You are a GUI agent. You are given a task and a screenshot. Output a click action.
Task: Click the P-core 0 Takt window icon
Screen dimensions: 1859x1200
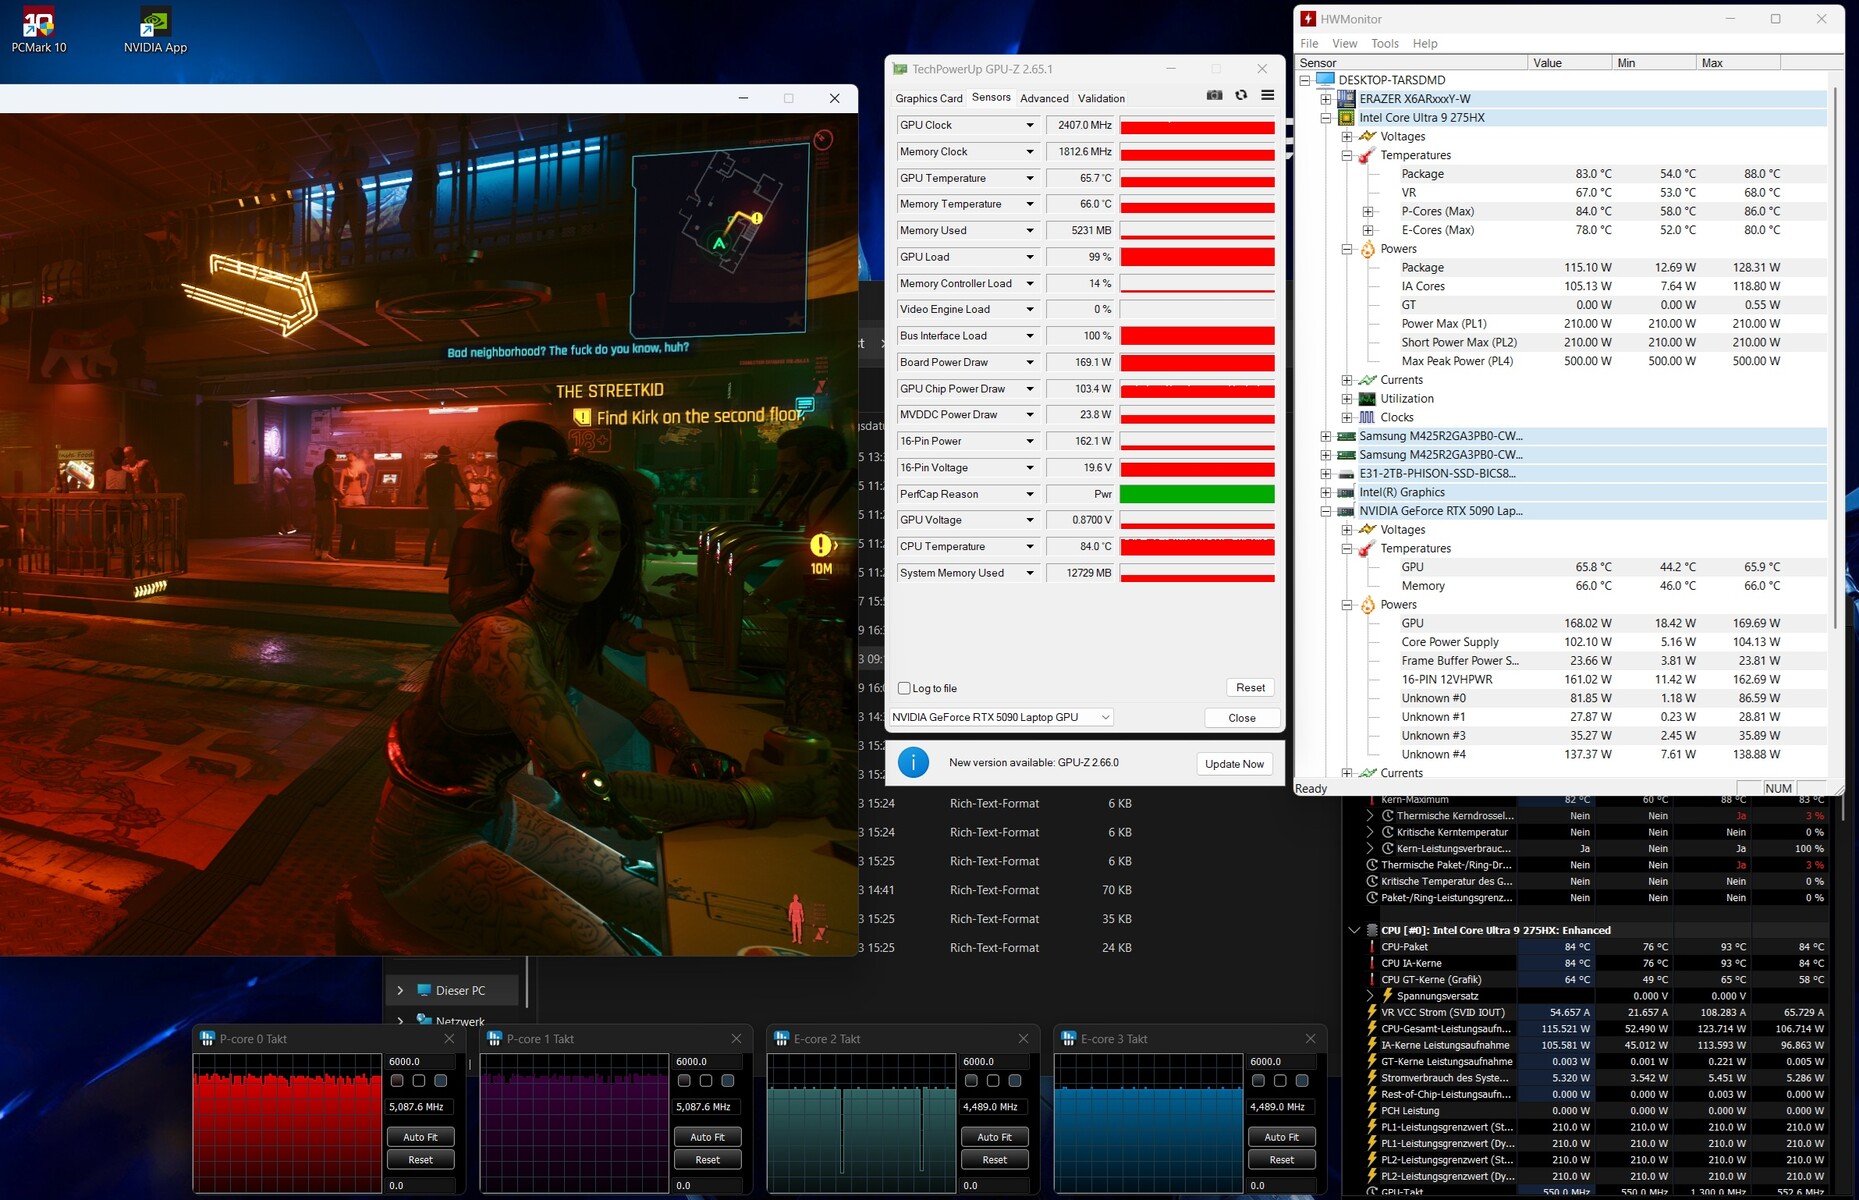tap(207, 1039)
